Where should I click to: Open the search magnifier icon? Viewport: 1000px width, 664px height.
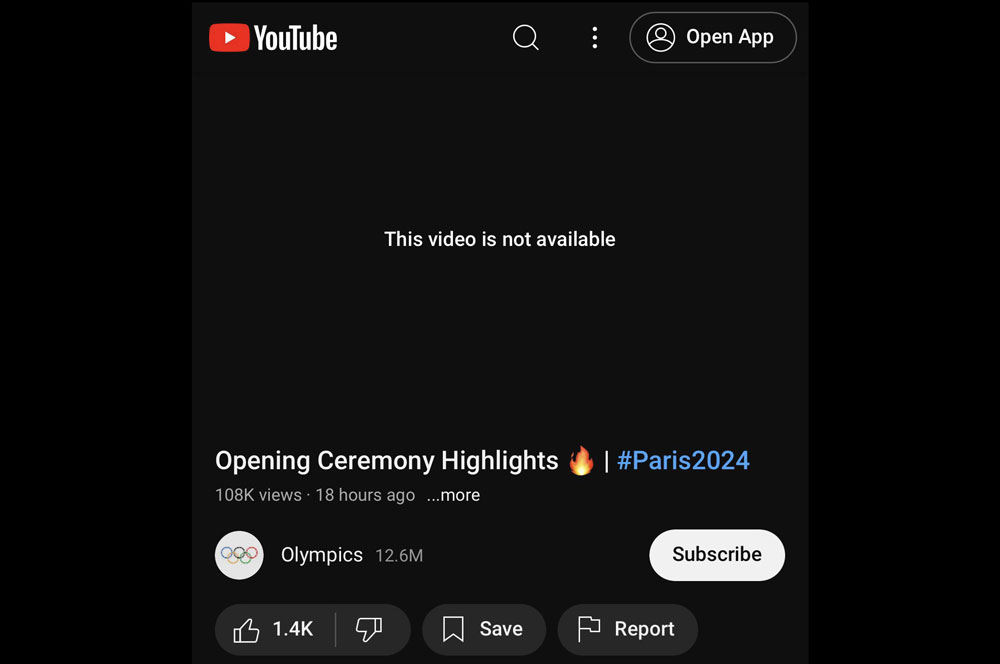(x=526, y=38)
